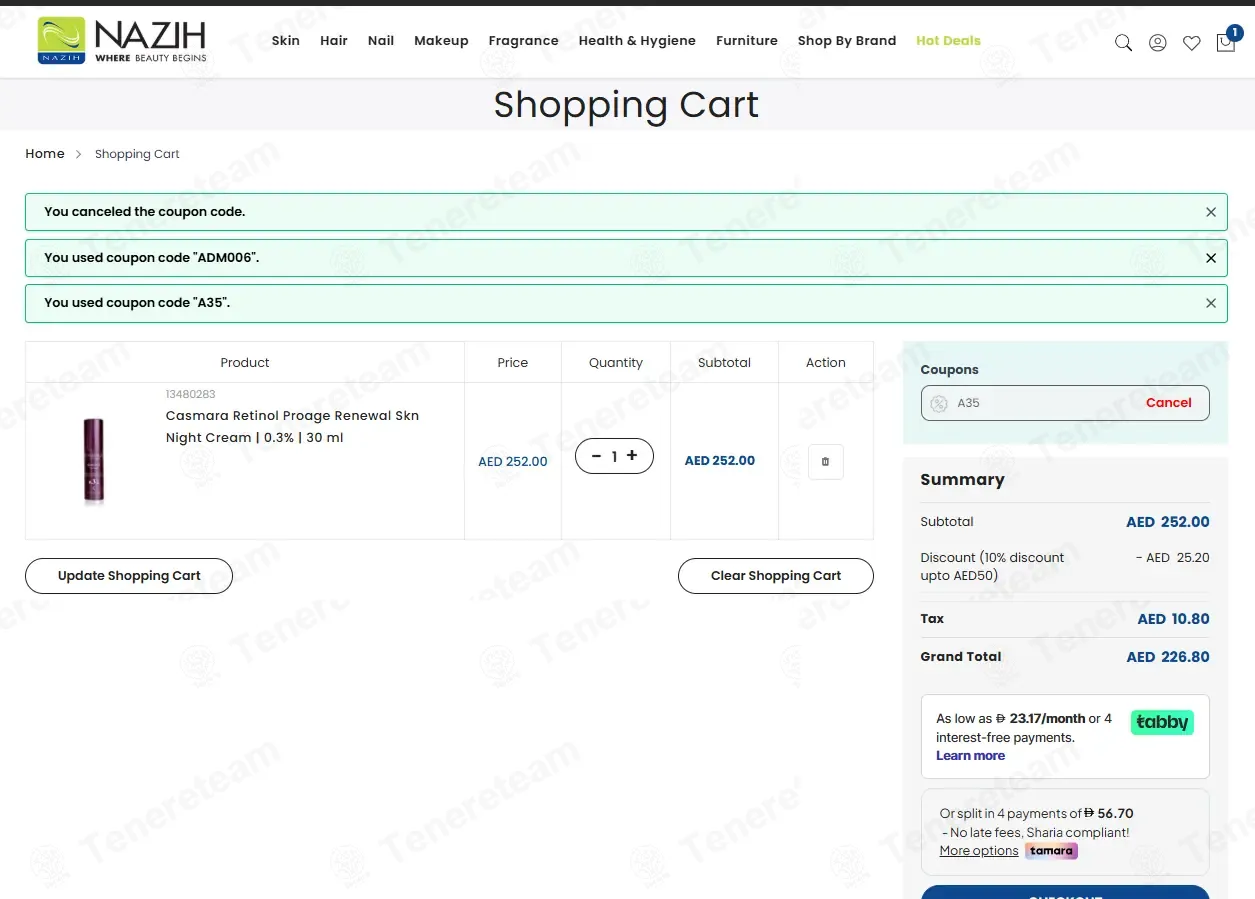The width and height of the screenshot is (1255, 899).
Task: Click Update Shopping Cart button
Action: point(129,576)
